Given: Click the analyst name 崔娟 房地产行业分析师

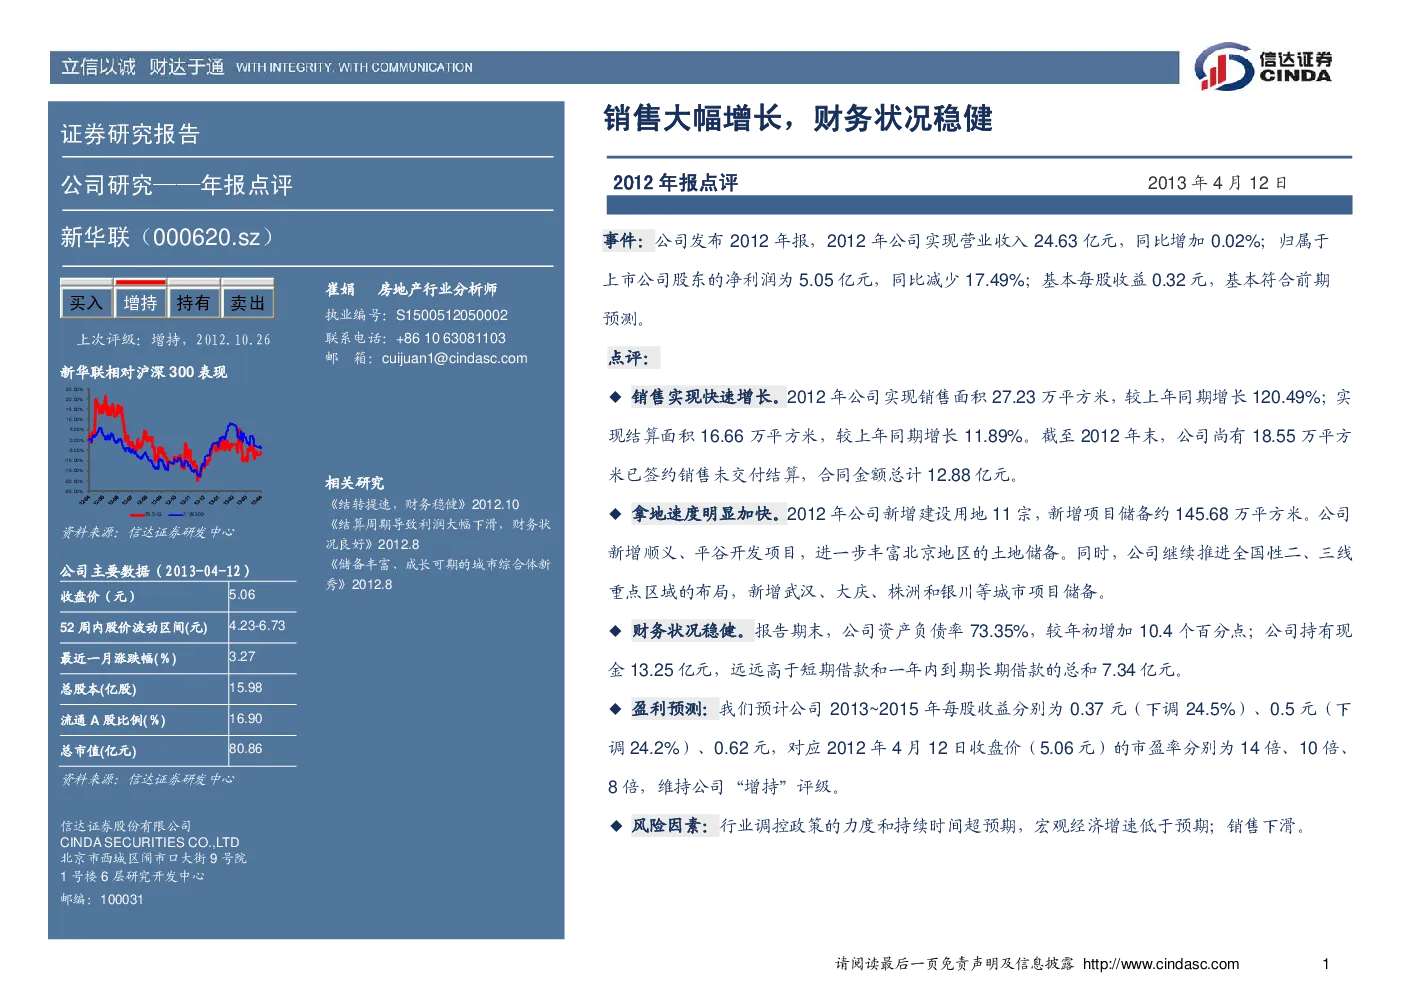Looking at the screenshot, I should coord(411,289).
